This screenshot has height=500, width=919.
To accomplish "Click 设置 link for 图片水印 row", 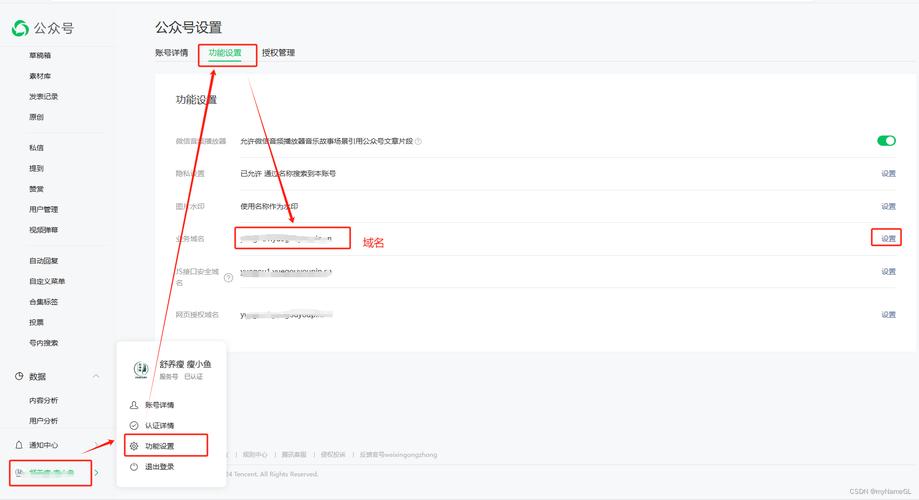I will point(889,206).
